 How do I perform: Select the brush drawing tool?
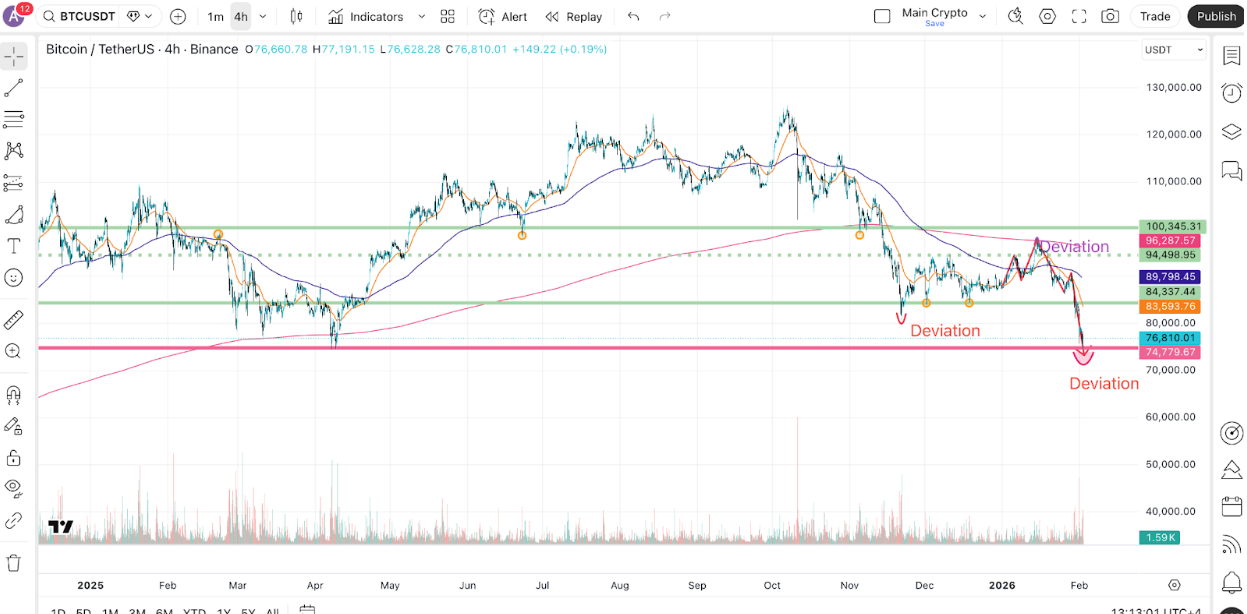[x=14, y=215]
